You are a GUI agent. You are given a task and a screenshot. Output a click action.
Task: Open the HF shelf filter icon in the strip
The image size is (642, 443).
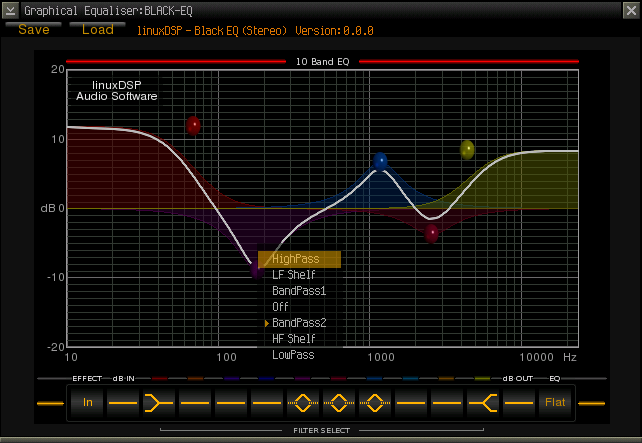coord(483,403)
